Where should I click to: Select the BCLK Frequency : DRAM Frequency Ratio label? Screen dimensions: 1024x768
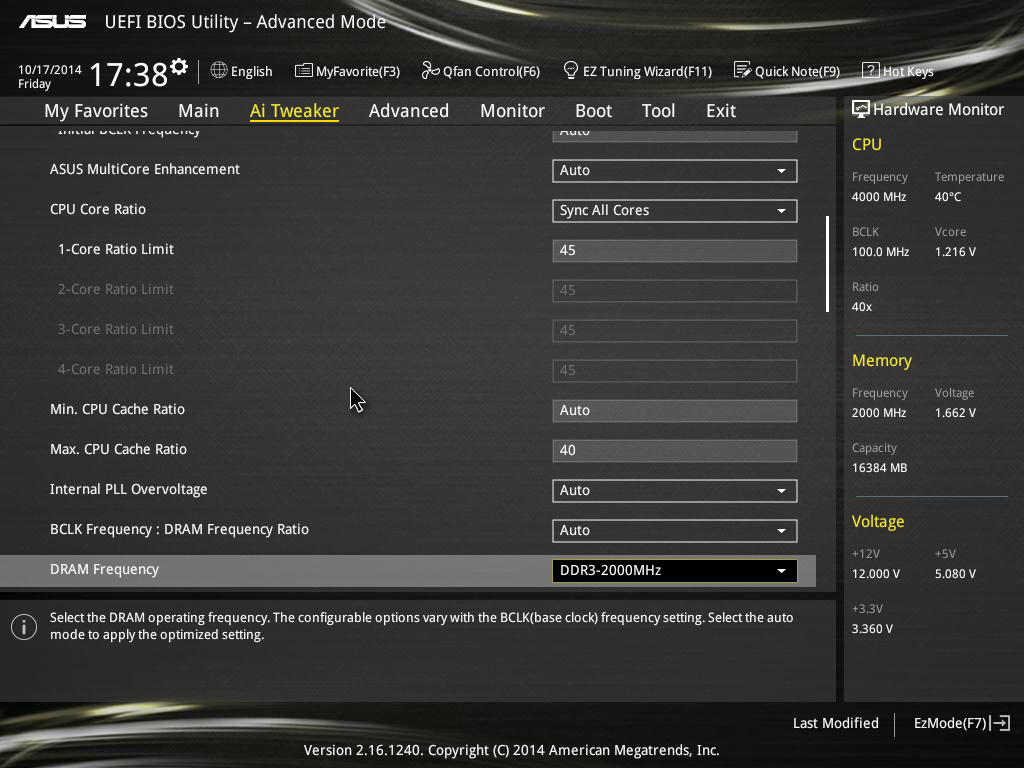point(180,529)
